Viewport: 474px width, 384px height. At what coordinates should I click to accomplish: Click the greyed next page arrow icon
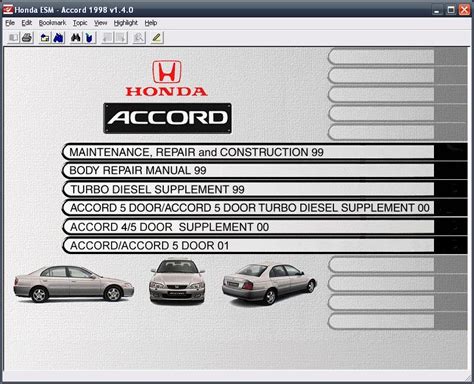[121, 38]
